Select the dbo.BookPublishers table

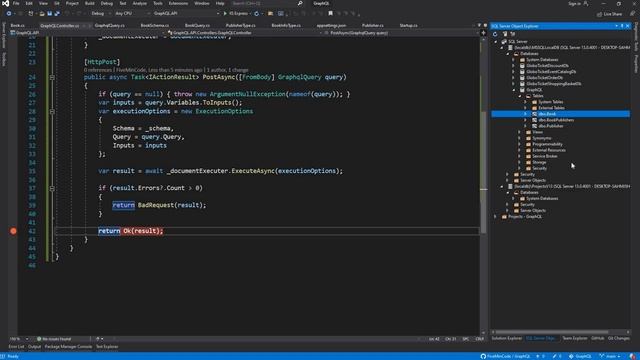click(556, 120)
